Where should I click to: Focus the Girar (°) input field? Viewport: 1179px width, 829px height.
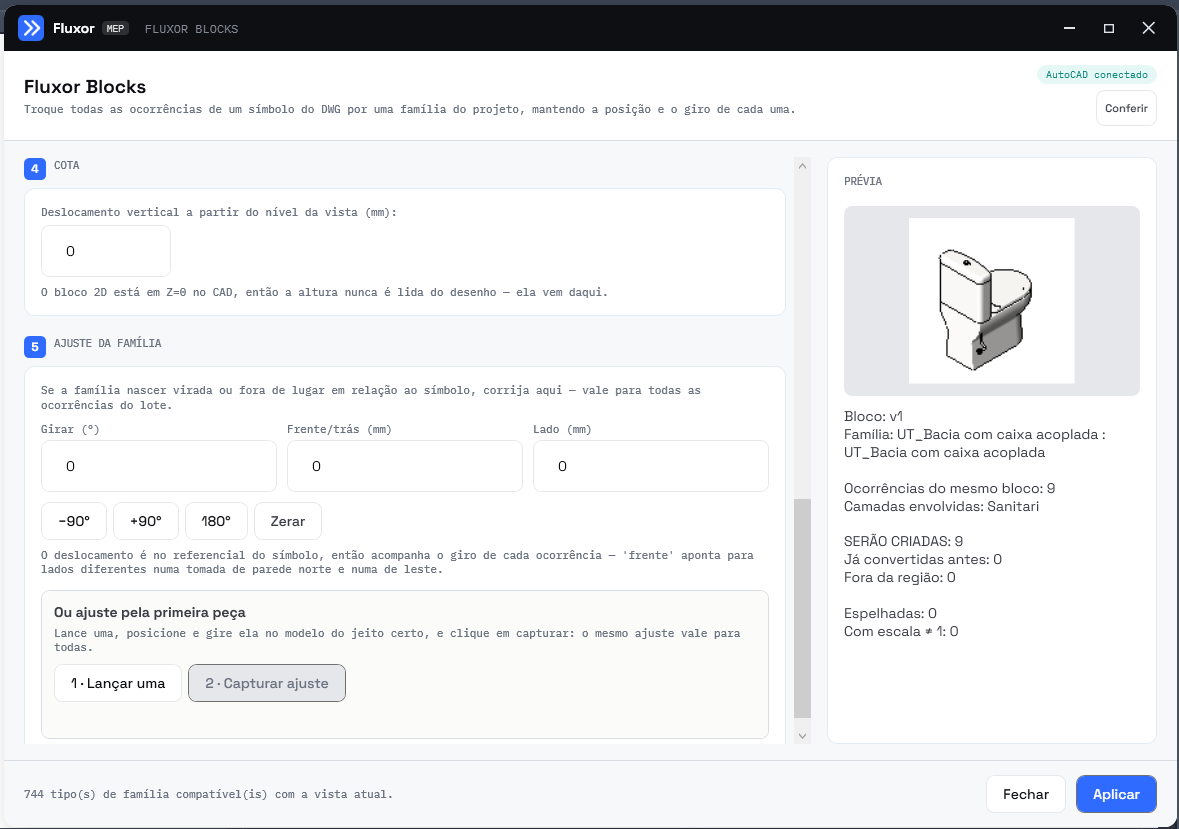tap(159, 466)
